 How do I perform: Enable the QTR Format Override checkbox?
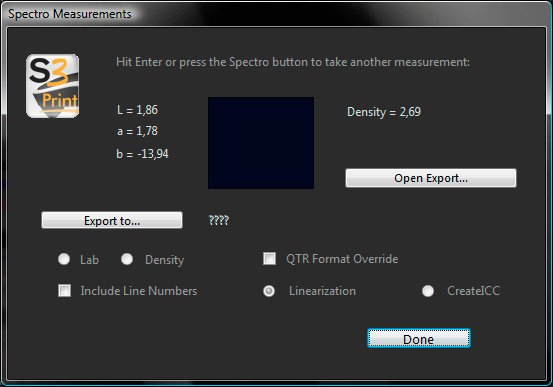269,258
